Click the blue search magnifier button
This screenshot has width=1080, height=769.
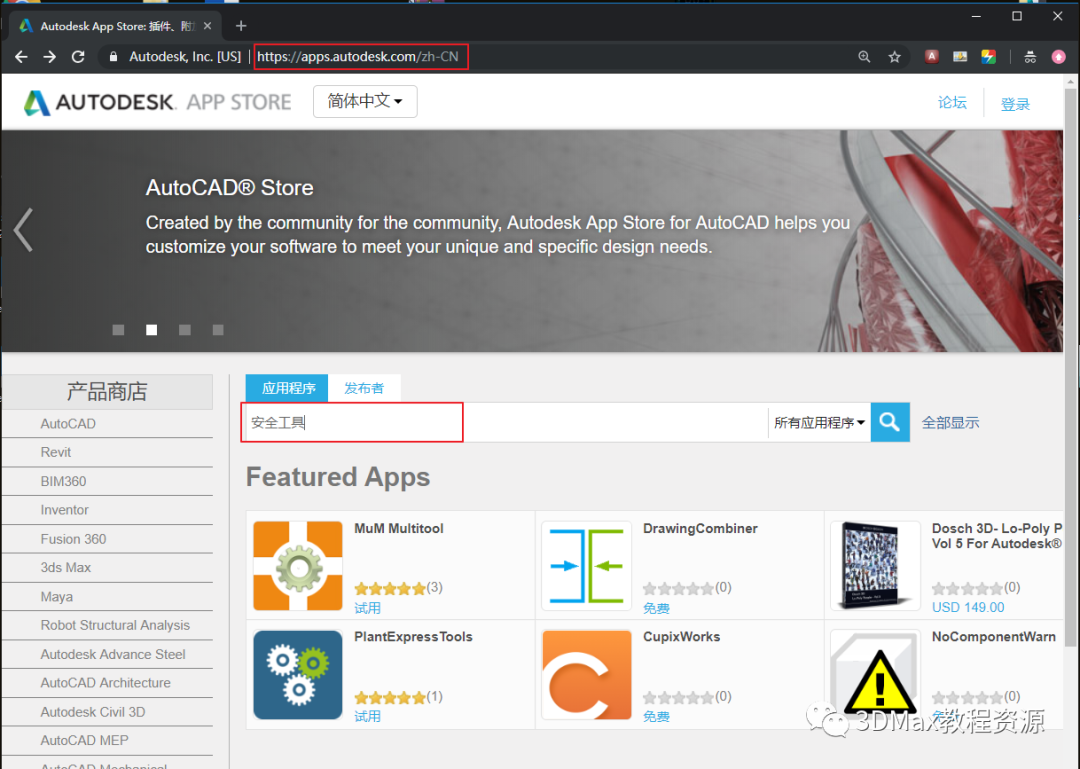click(890, 422)
